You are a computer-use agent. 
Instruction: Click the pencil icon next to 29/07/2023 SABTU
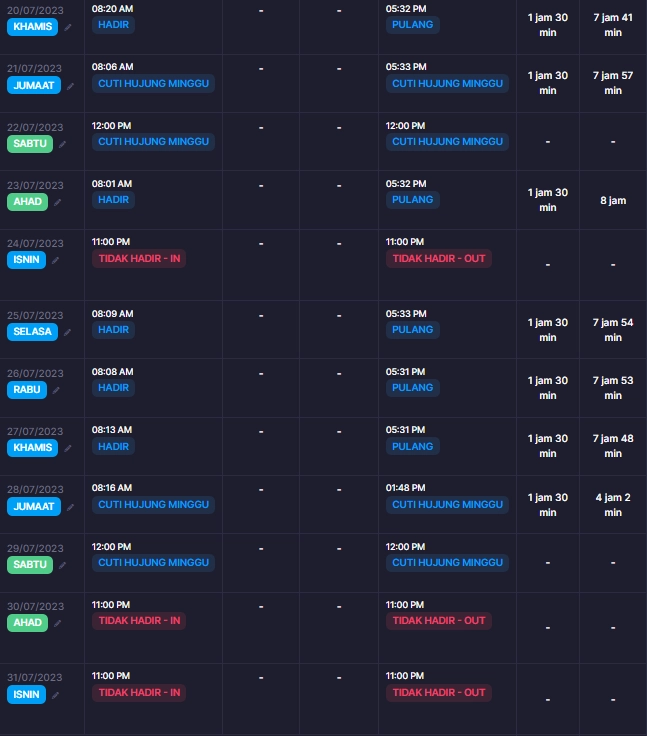(x=62, y=565)
